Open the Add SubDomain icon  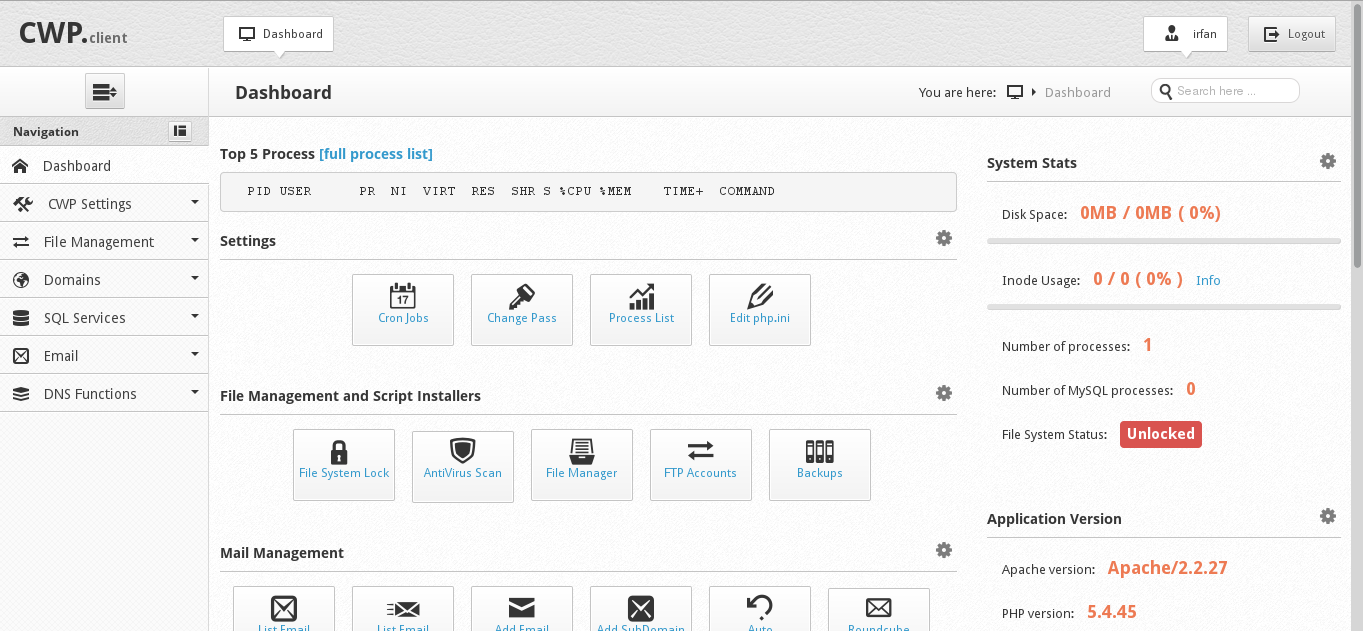click(641, 609)
